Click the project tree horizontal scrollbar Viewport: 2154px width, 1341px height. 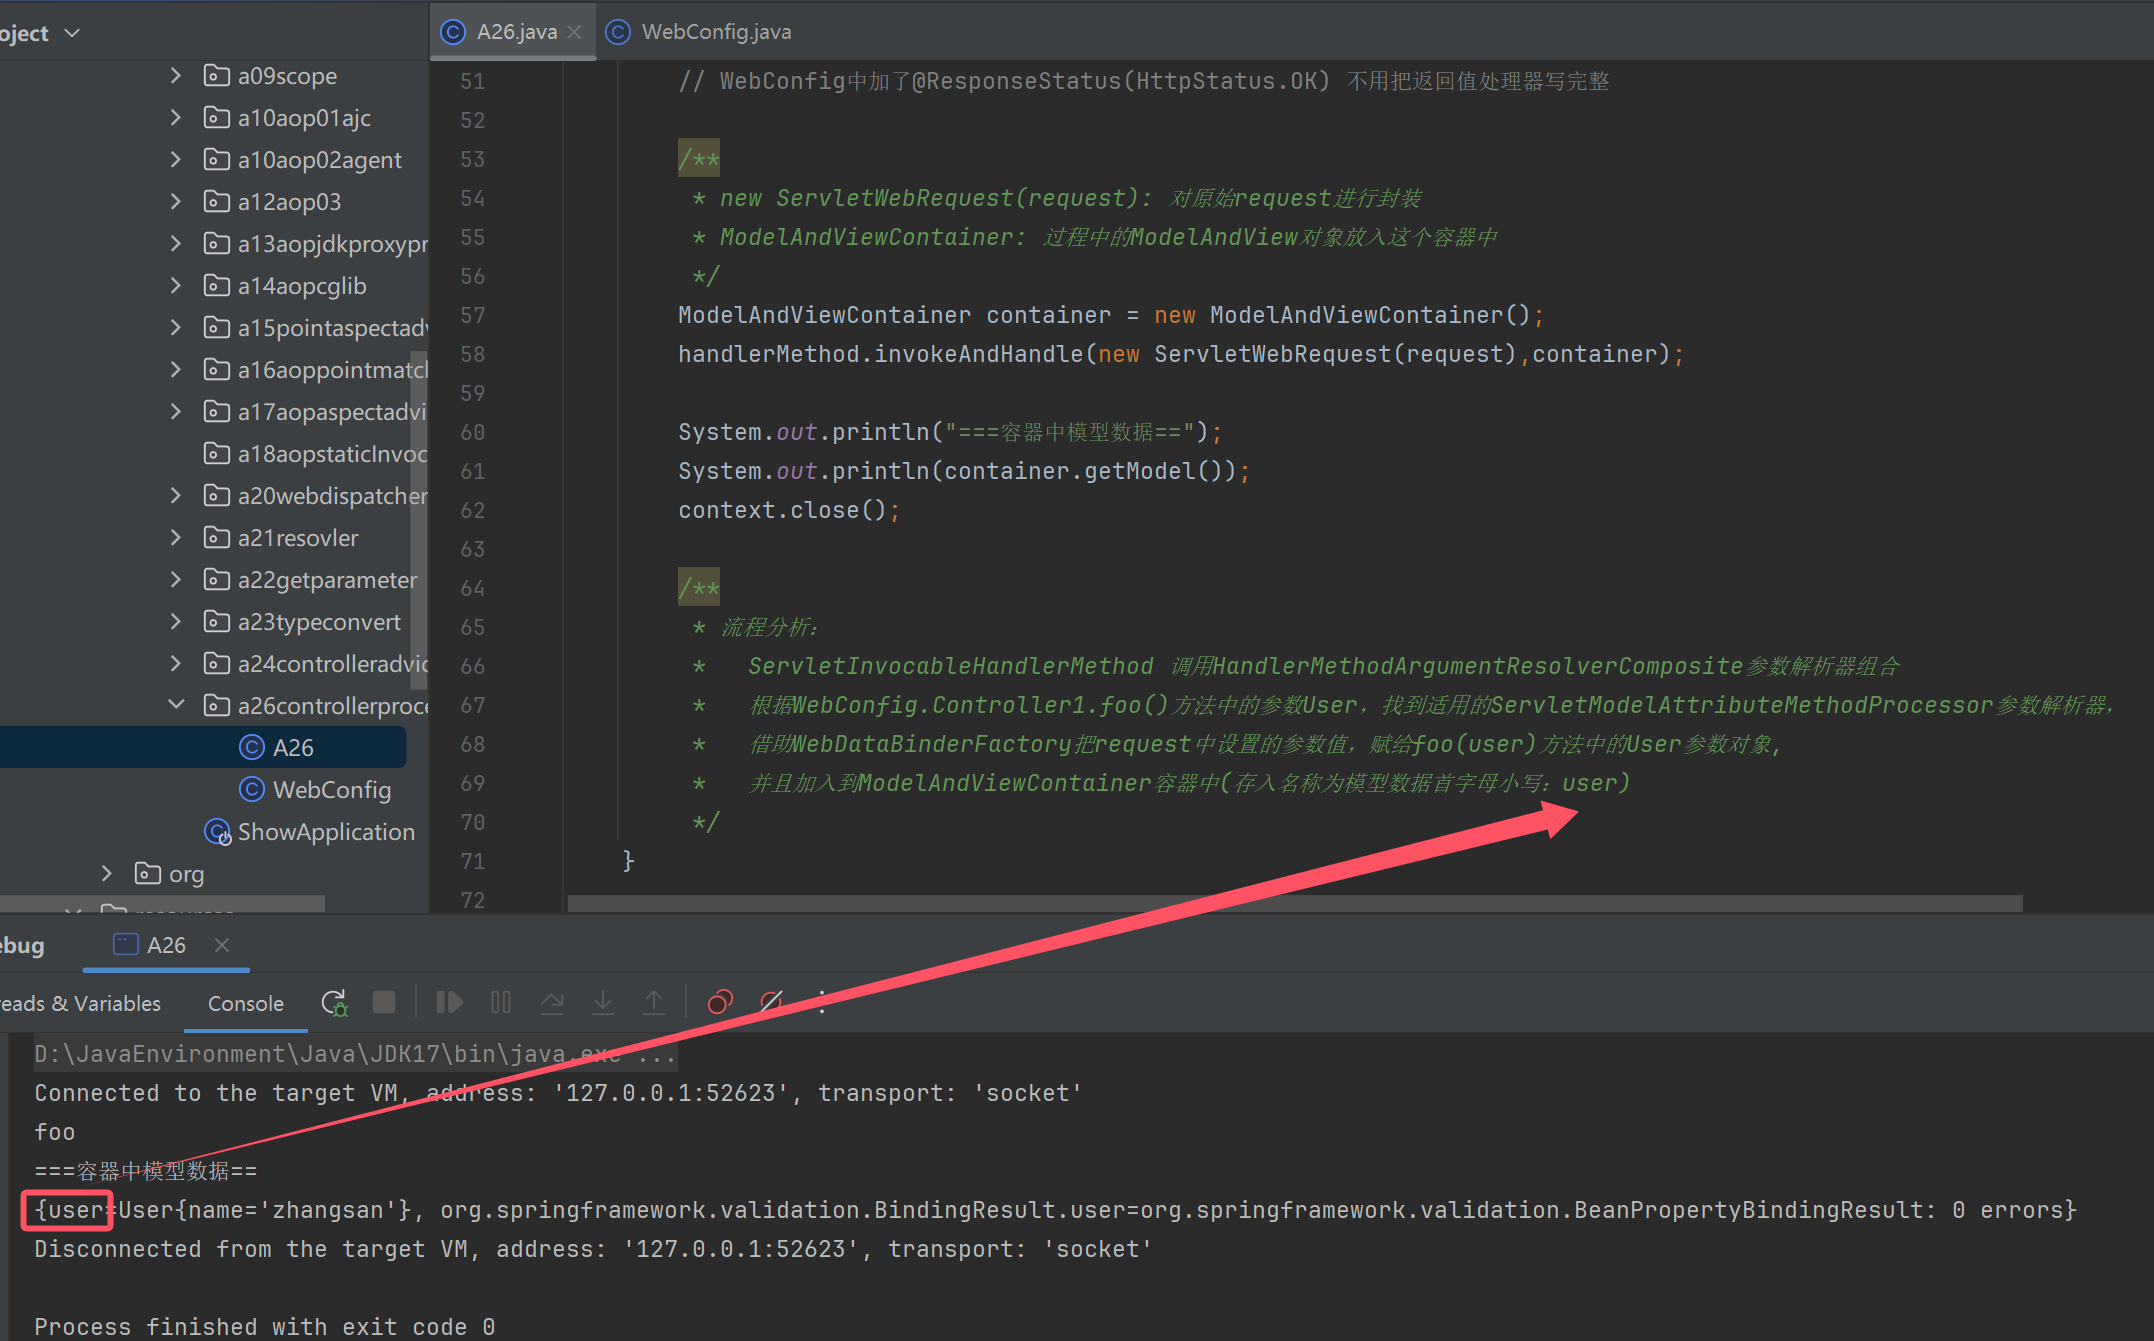point(162,903)
